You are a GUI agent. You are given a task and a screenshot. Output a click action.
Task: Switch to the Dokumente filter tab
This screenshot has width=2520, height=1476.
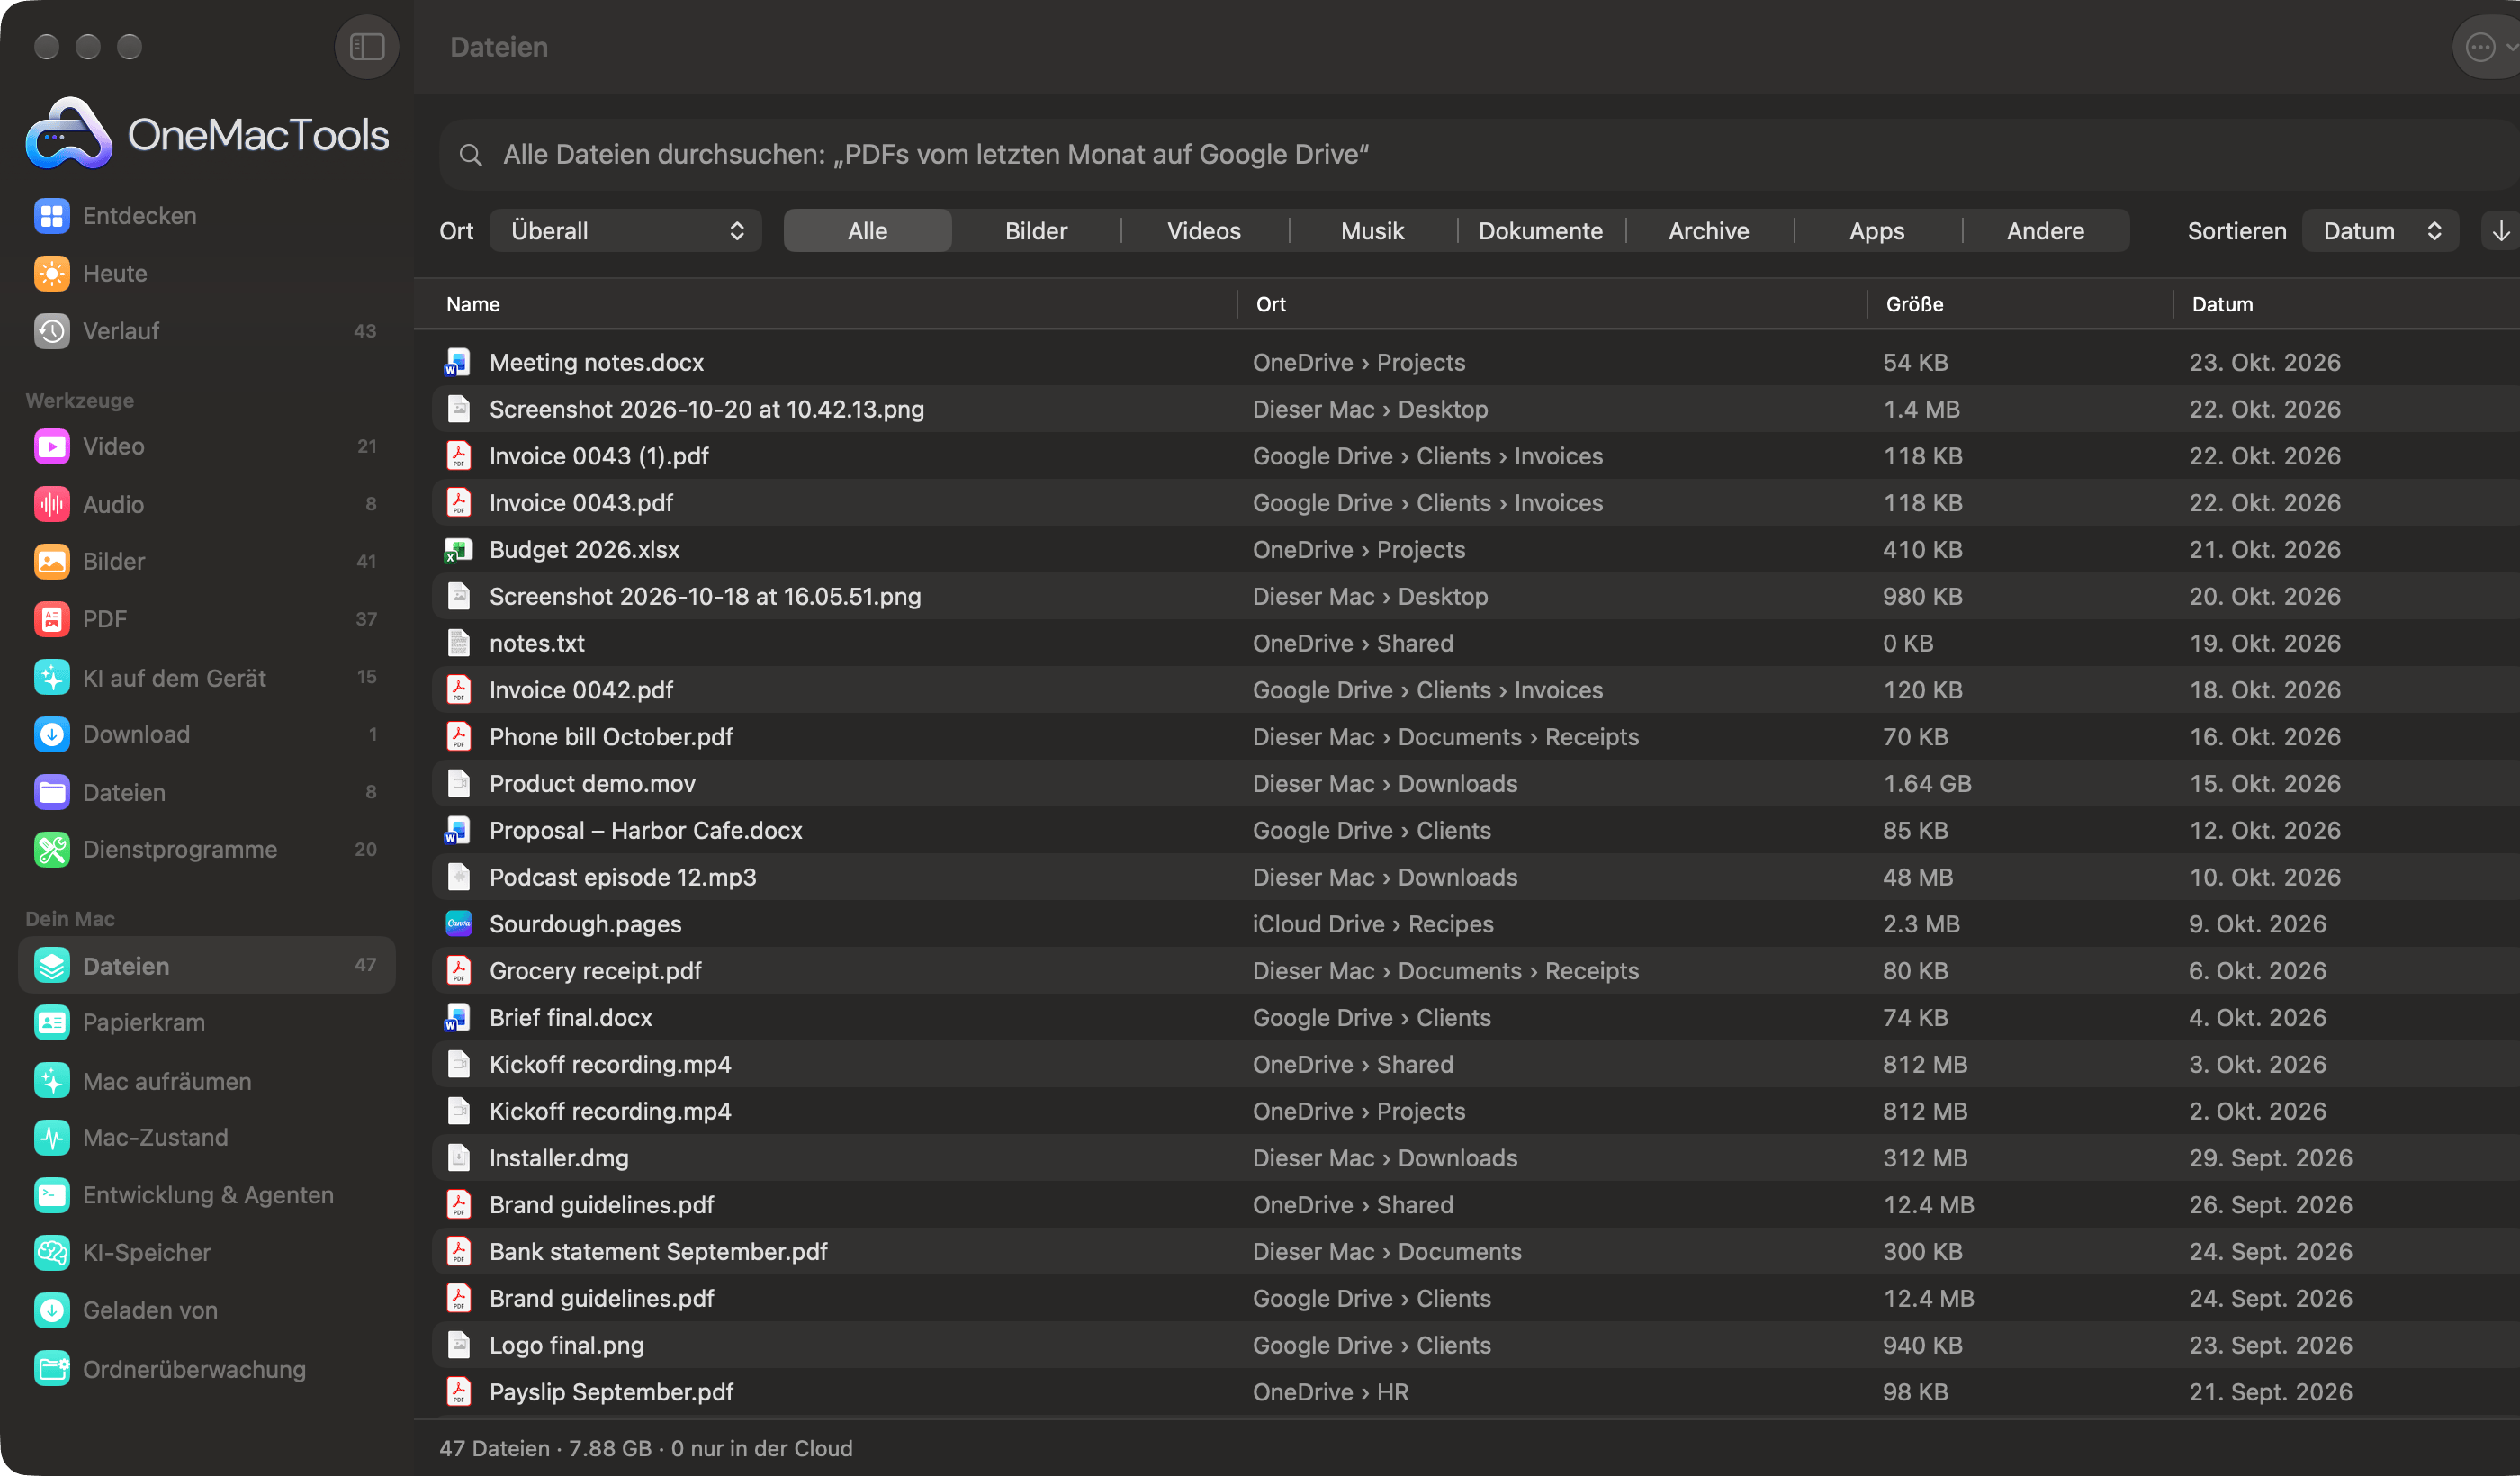pyautogui.click(x=1540, y=231)
